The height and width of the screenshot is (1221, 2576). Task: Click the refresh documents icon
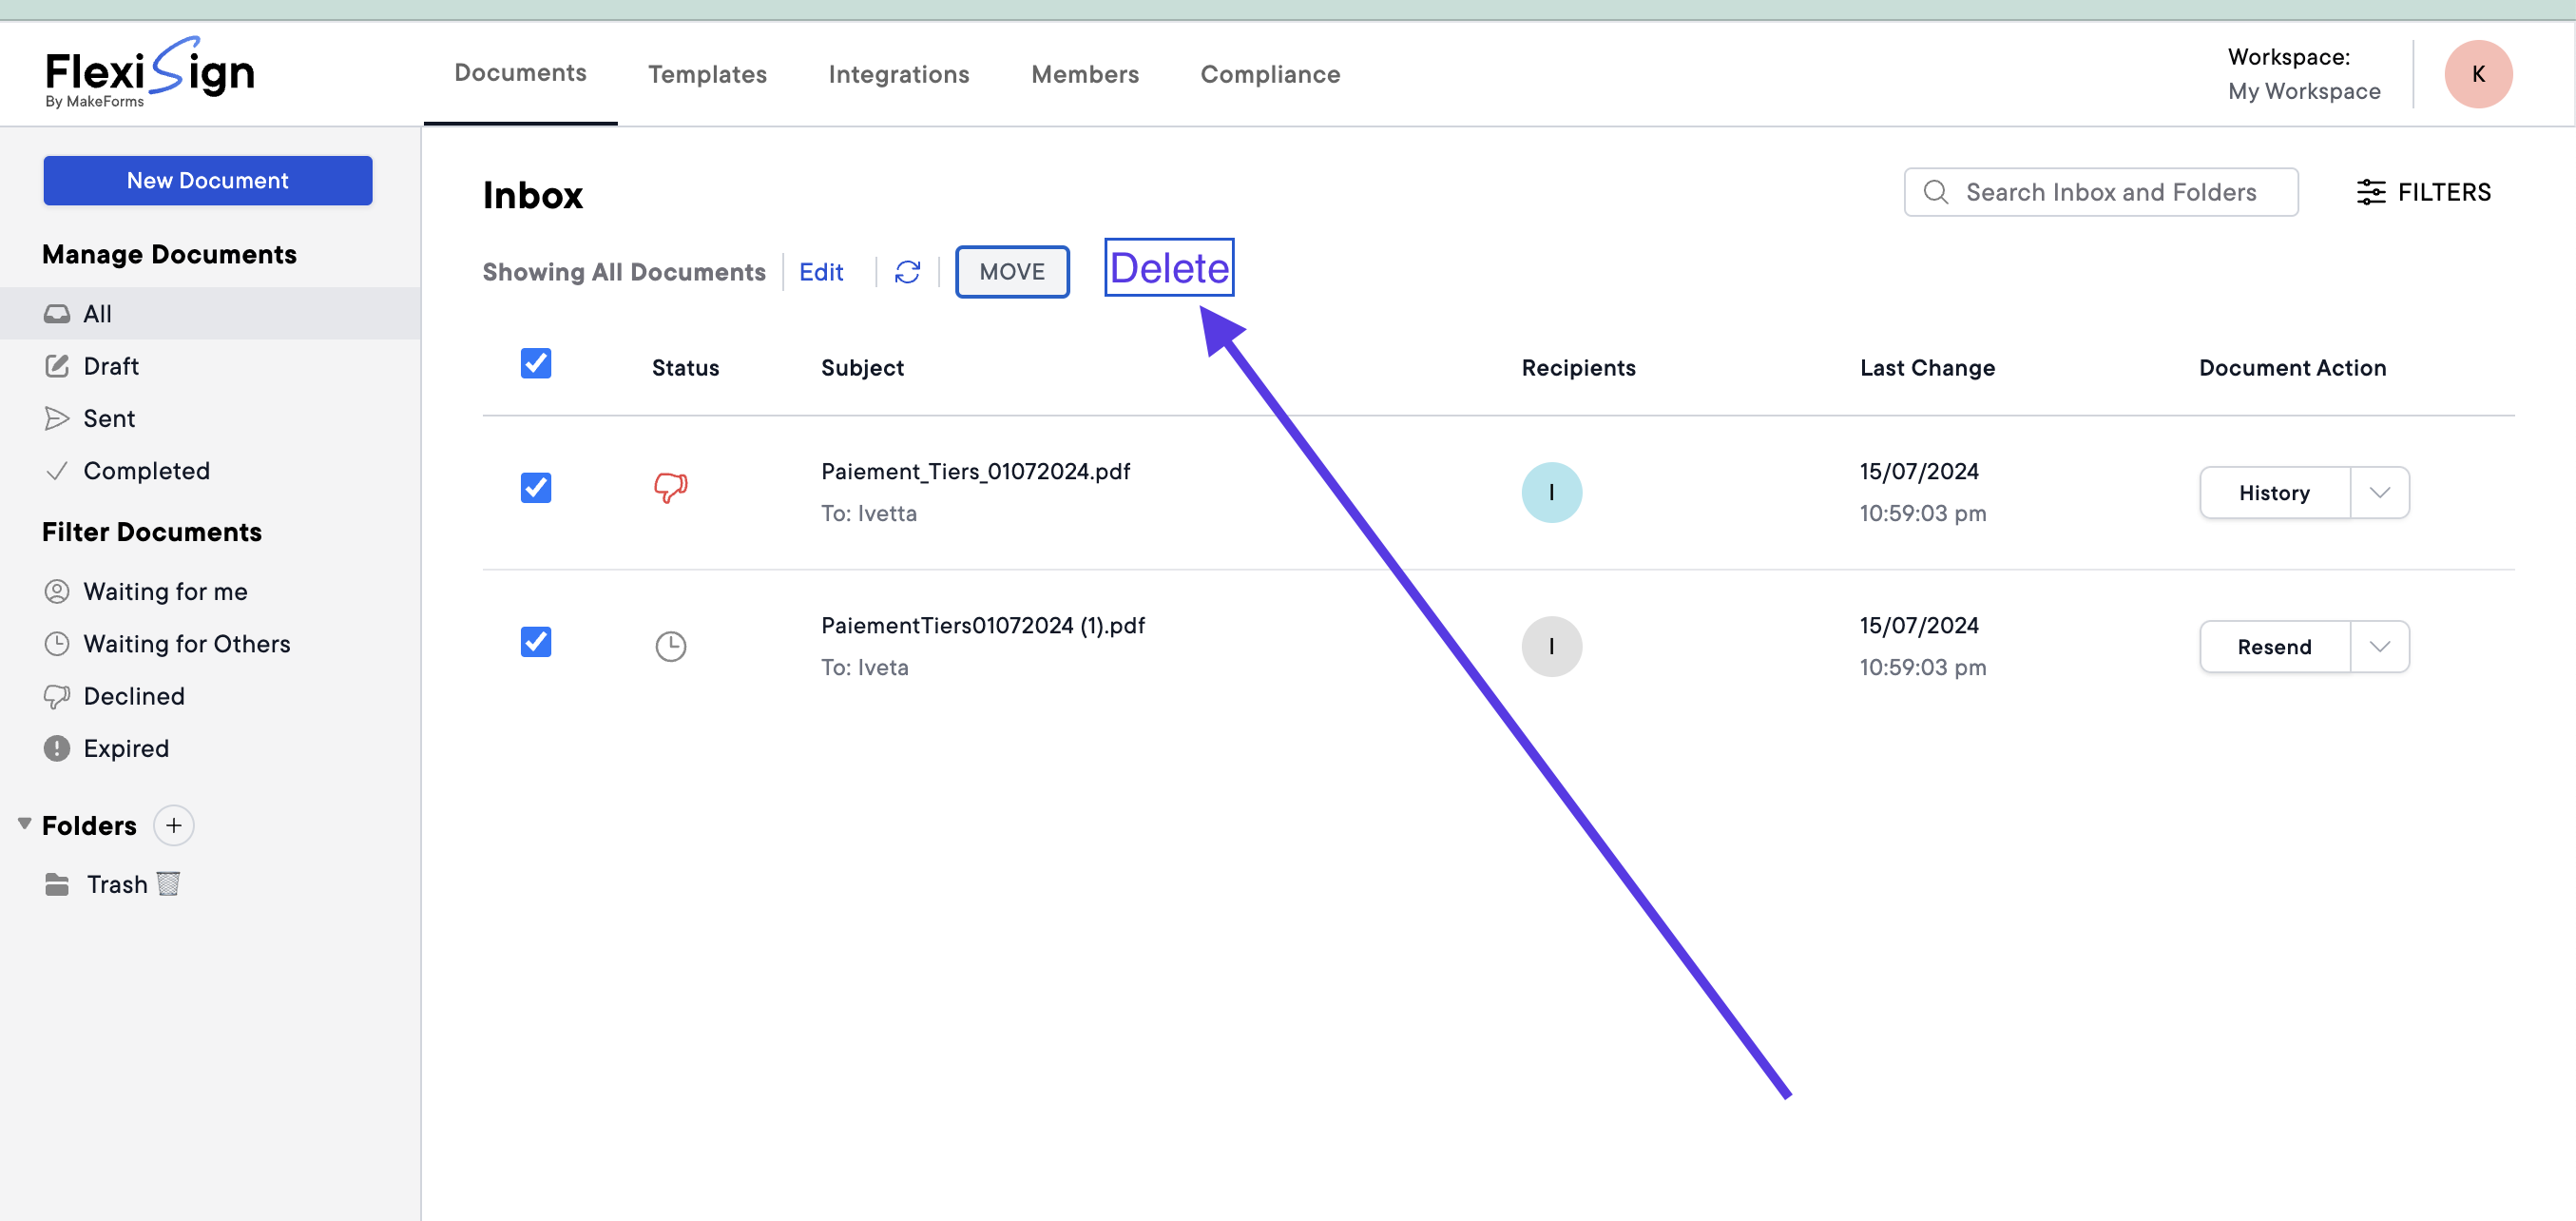pos(907,272)
